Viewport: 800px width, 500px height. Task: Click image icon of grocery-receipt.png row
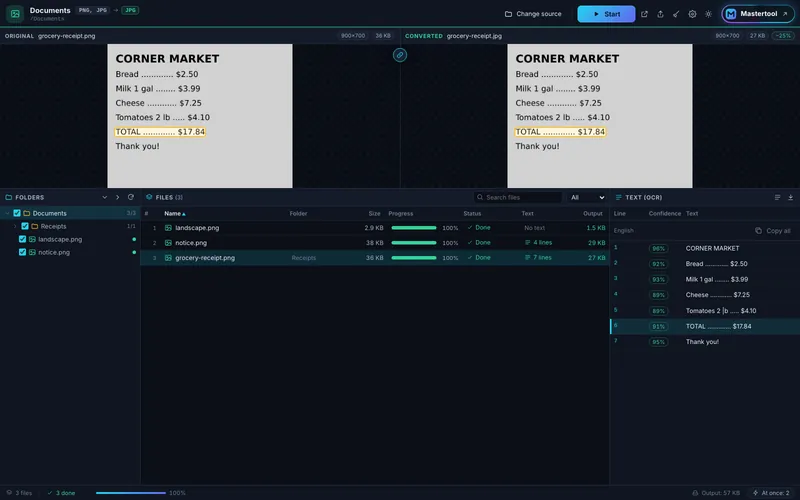(x=168, y=258)
